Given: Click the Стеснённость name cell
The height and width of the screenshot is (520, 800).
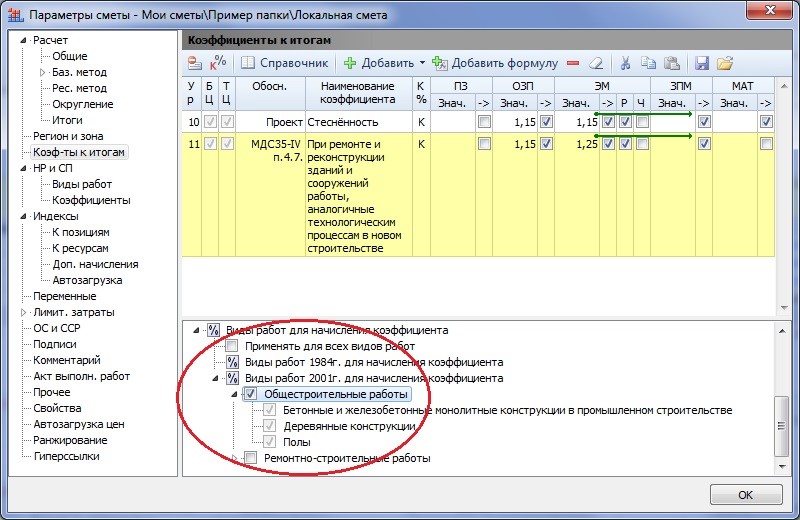Looking at the screenshot, I should [359, 122].
